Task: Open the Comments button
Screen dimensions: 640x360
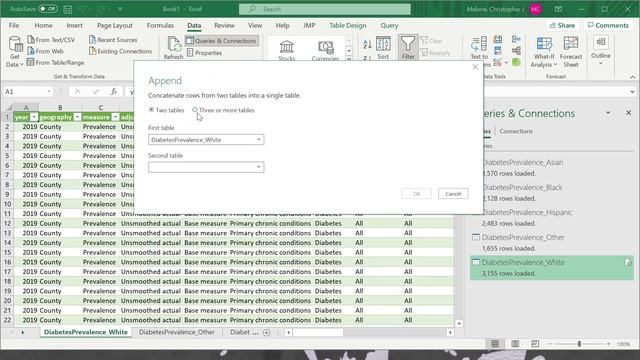Action: (x=608, y=25)
